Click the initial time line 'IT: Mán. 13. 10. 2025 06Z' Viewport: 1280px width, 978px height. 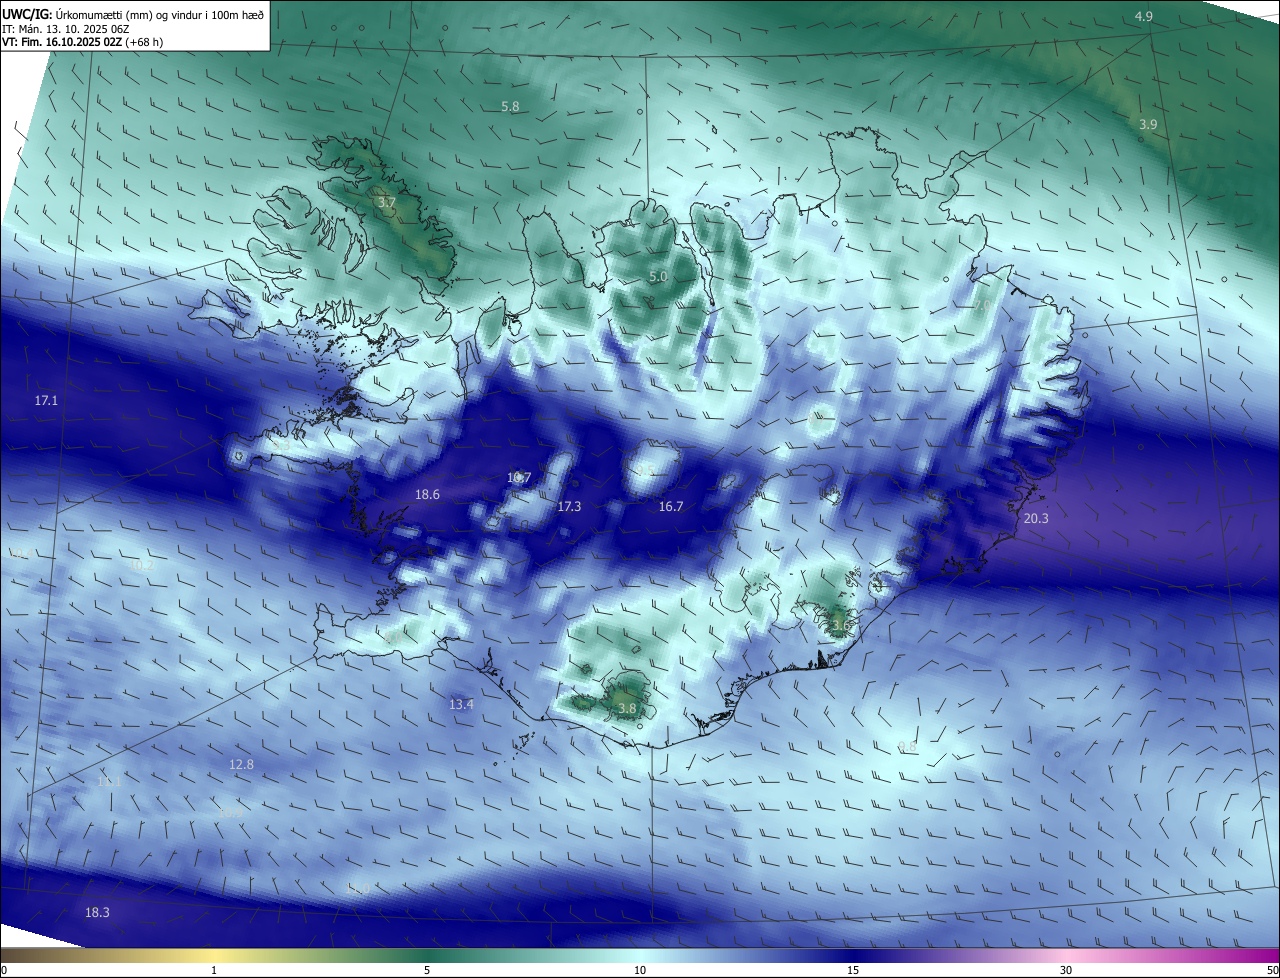[67, 29]
